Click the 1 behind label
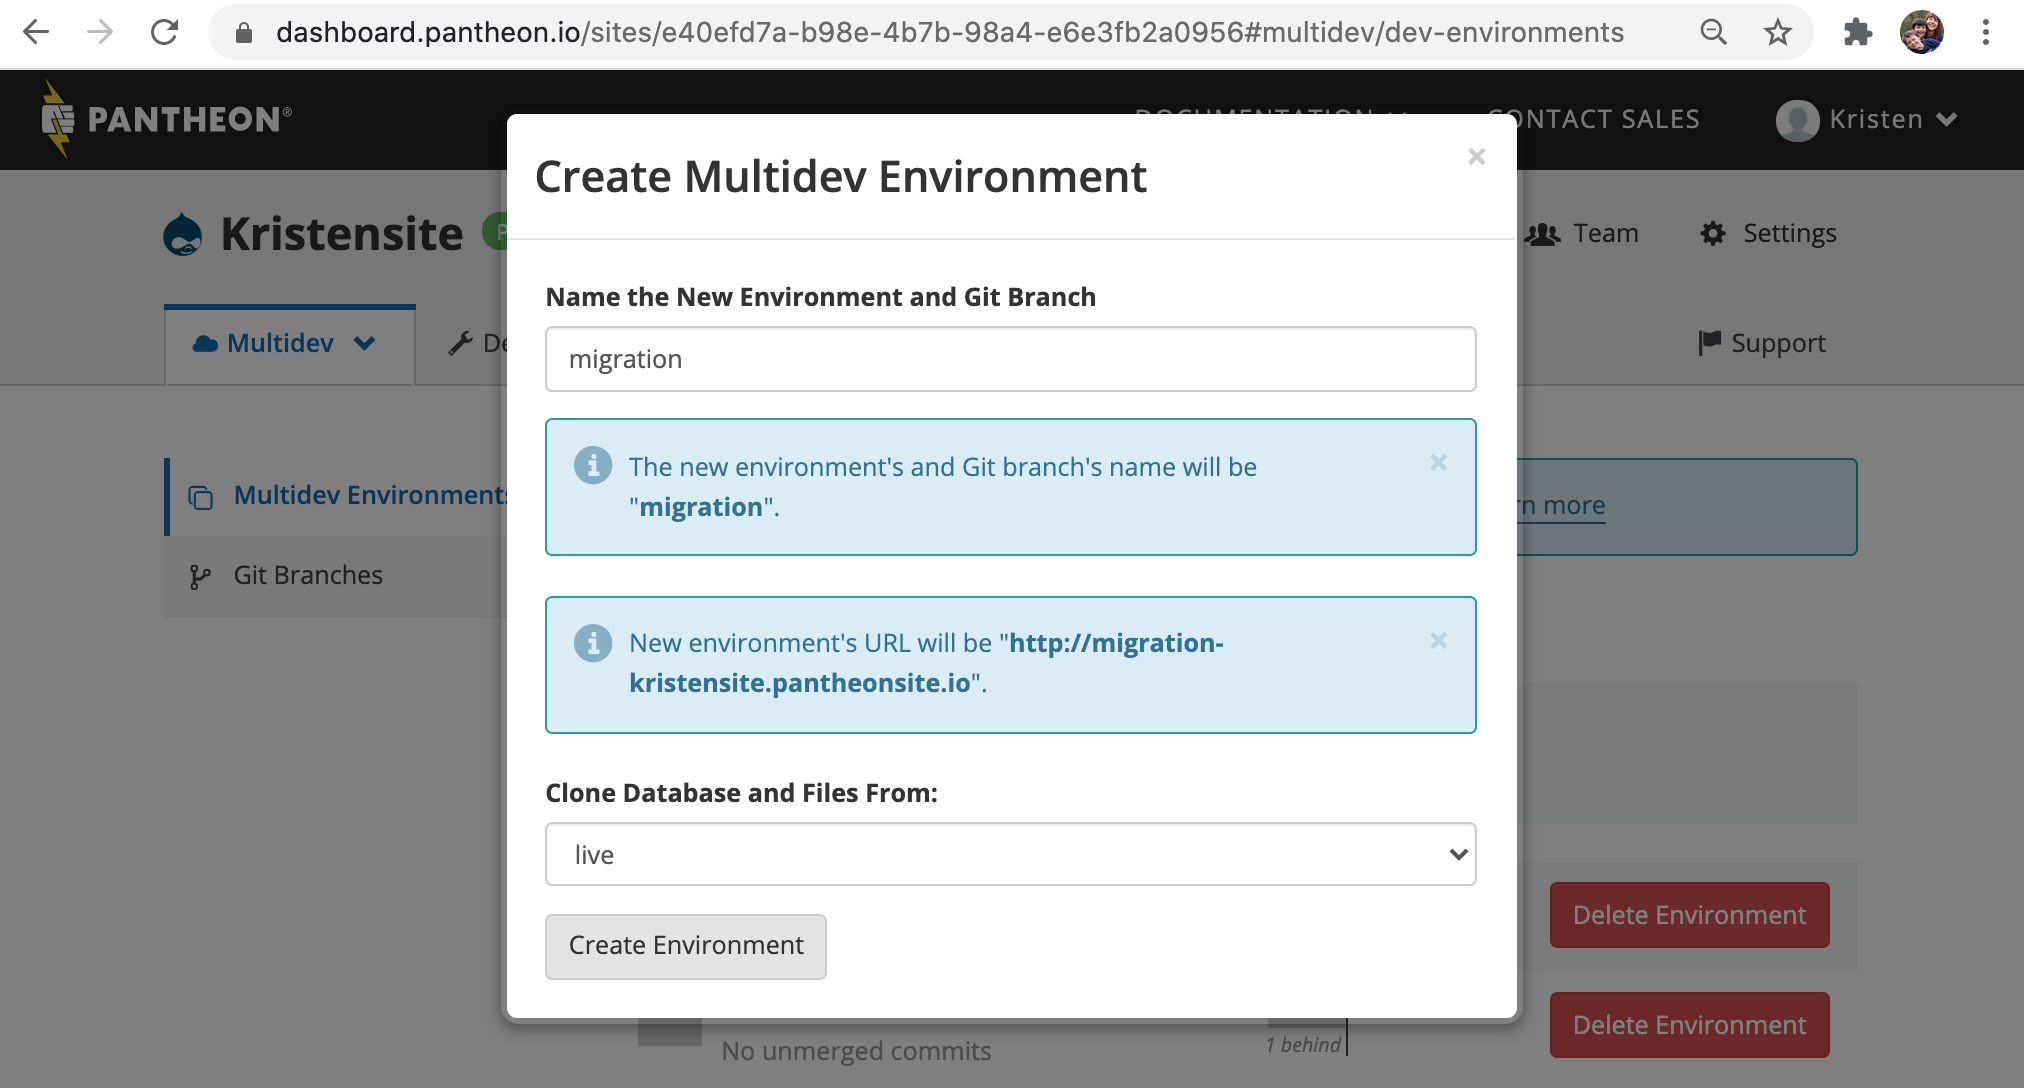The height and width of the screenshot is (1088, 2024). 1303,1045
